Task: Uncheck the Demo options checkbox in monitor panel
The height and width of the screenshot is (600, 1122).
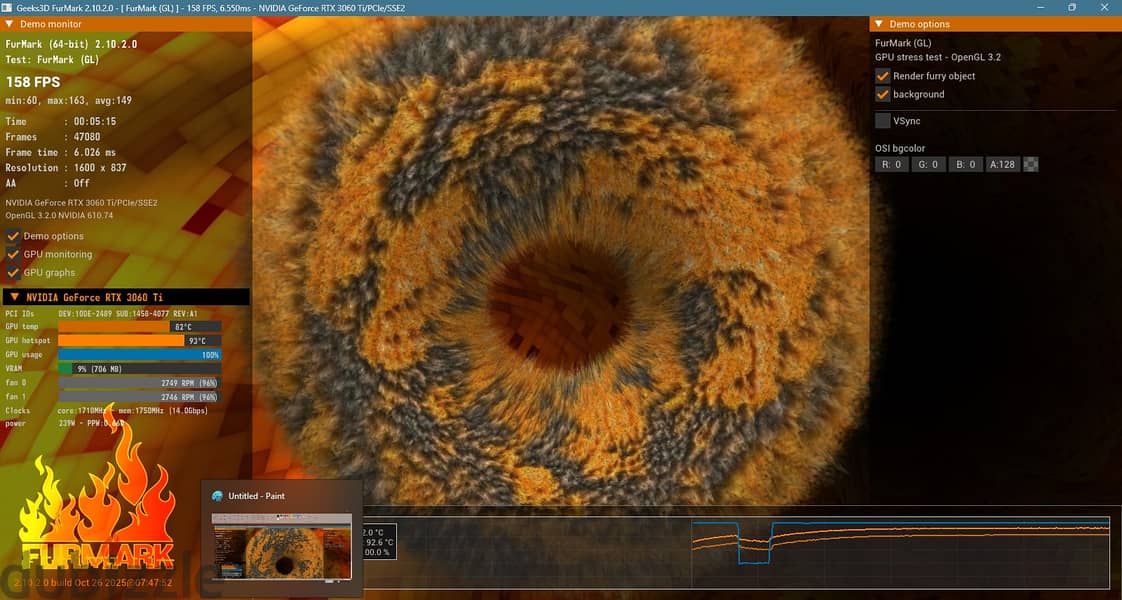Action: (13, 236)
